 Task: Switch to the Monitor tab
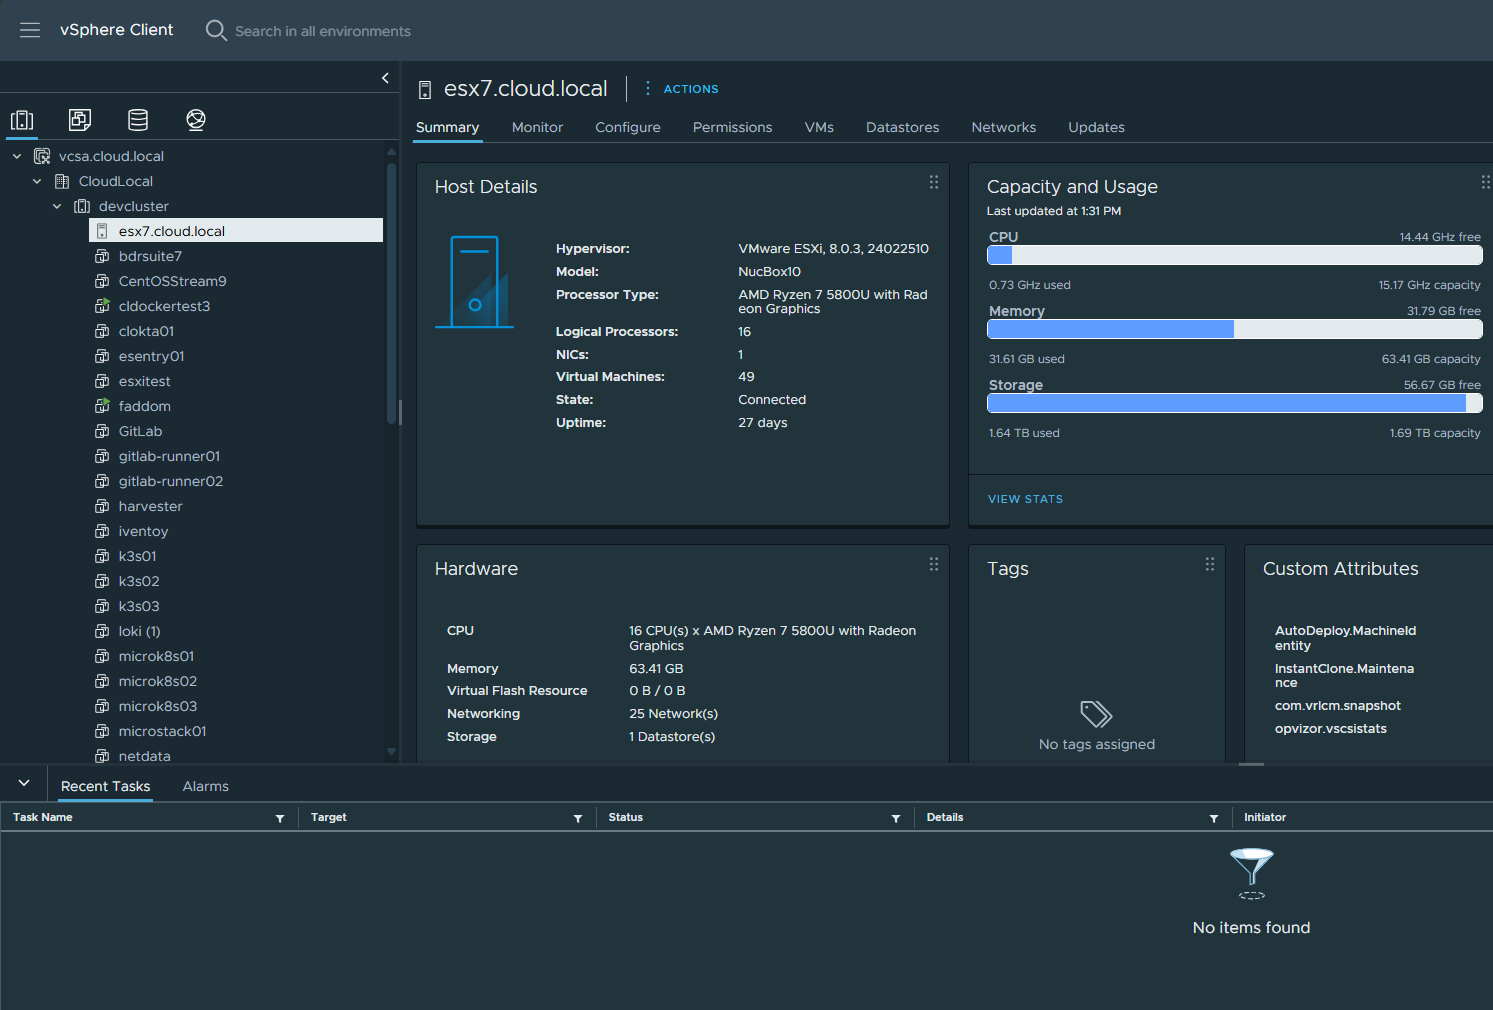coord(537,127)
